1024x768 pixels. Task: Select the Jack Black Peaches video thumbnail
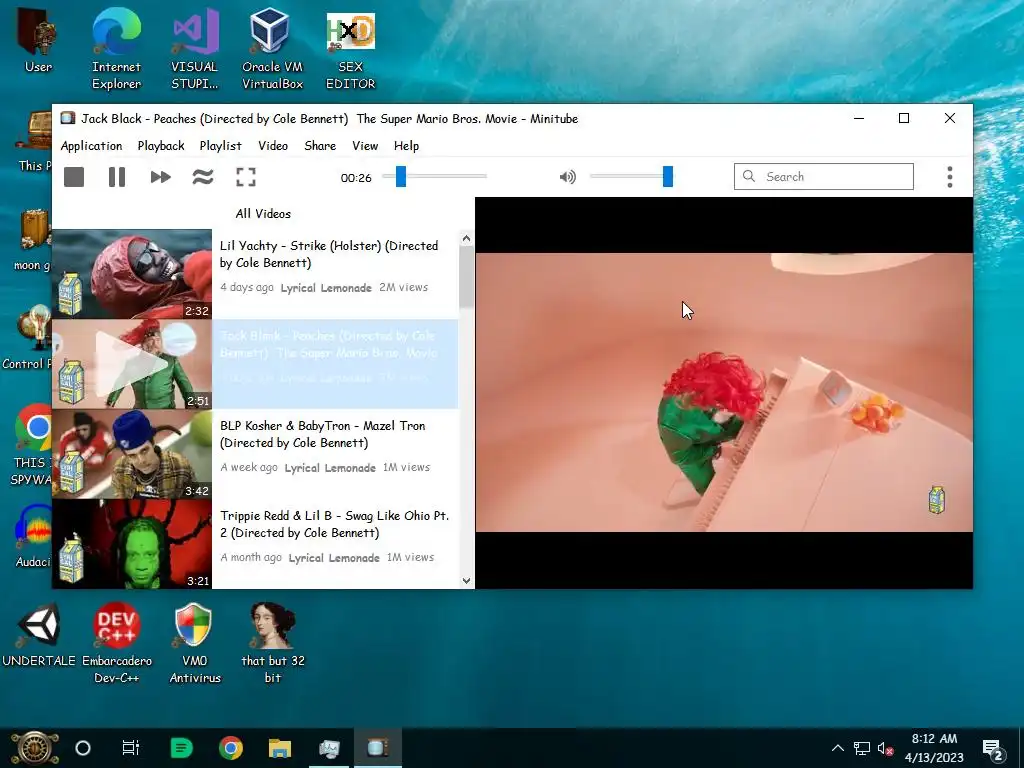pyautogui.click(x=132, y=364)
